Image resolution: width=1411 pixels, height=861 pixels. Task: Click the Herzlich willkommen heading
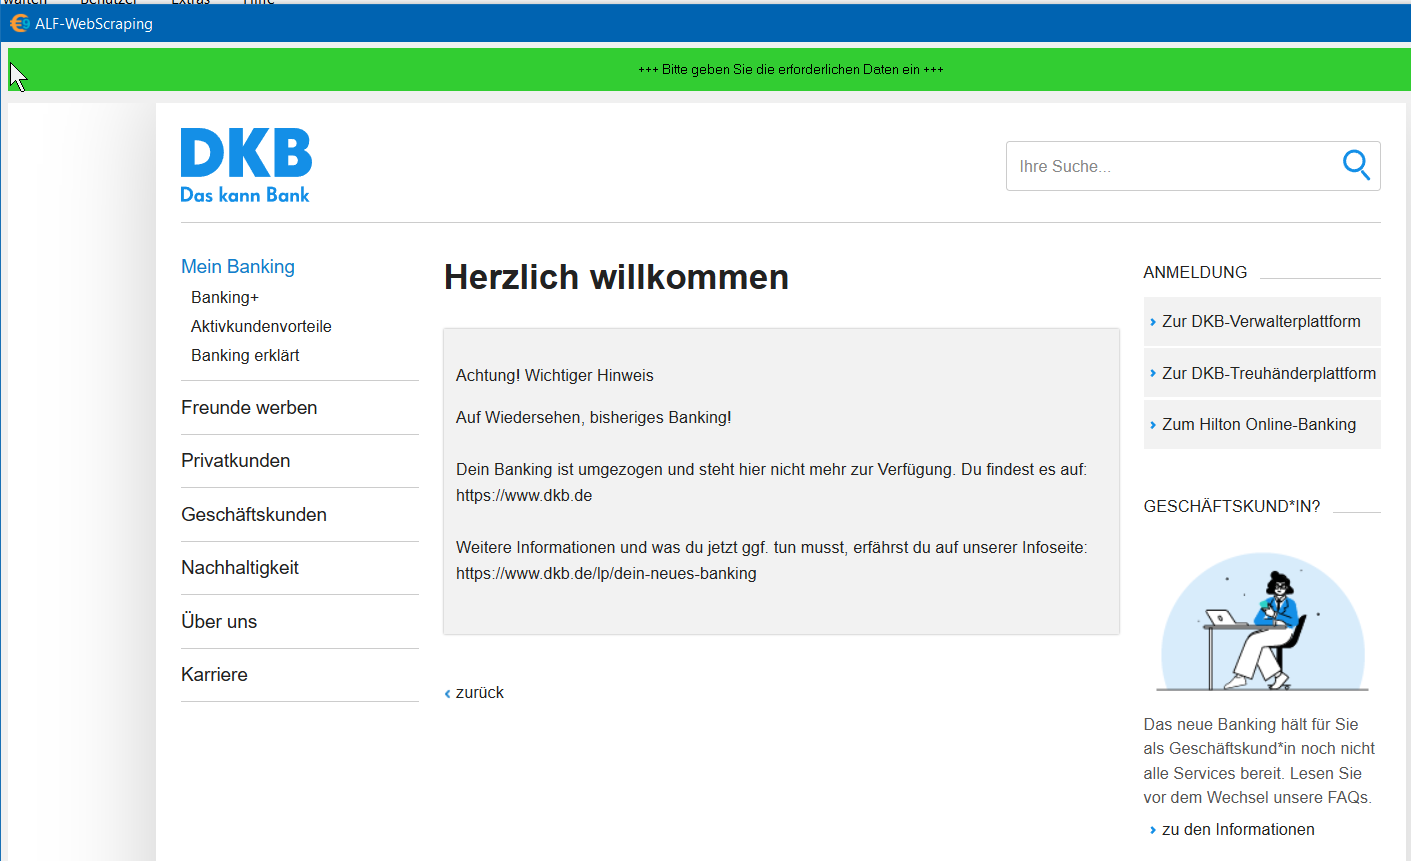click(616, 277)
